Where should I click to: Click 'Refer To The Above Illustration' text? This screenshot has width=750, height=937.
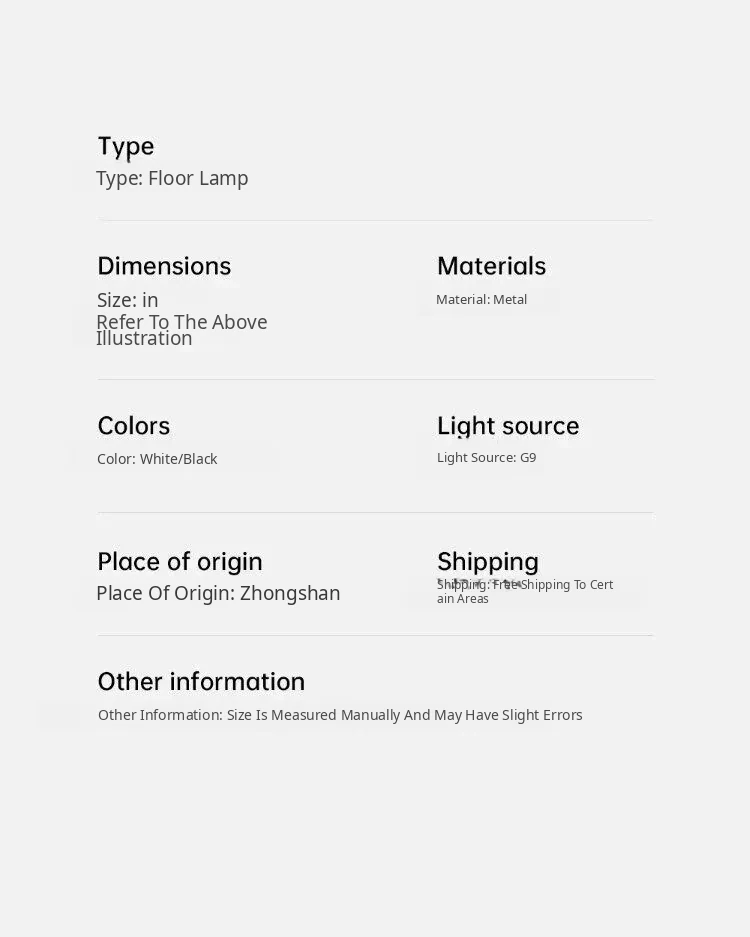tap(181, 330)
